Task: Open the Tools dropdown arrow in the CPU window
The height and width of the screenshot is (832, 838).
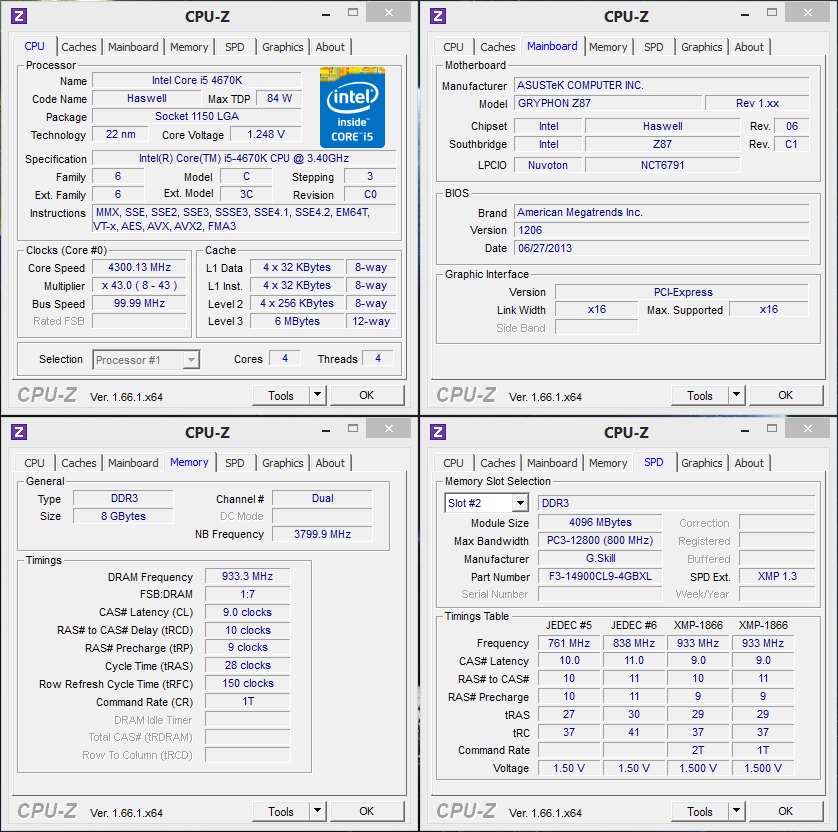Action: point(317,395)
